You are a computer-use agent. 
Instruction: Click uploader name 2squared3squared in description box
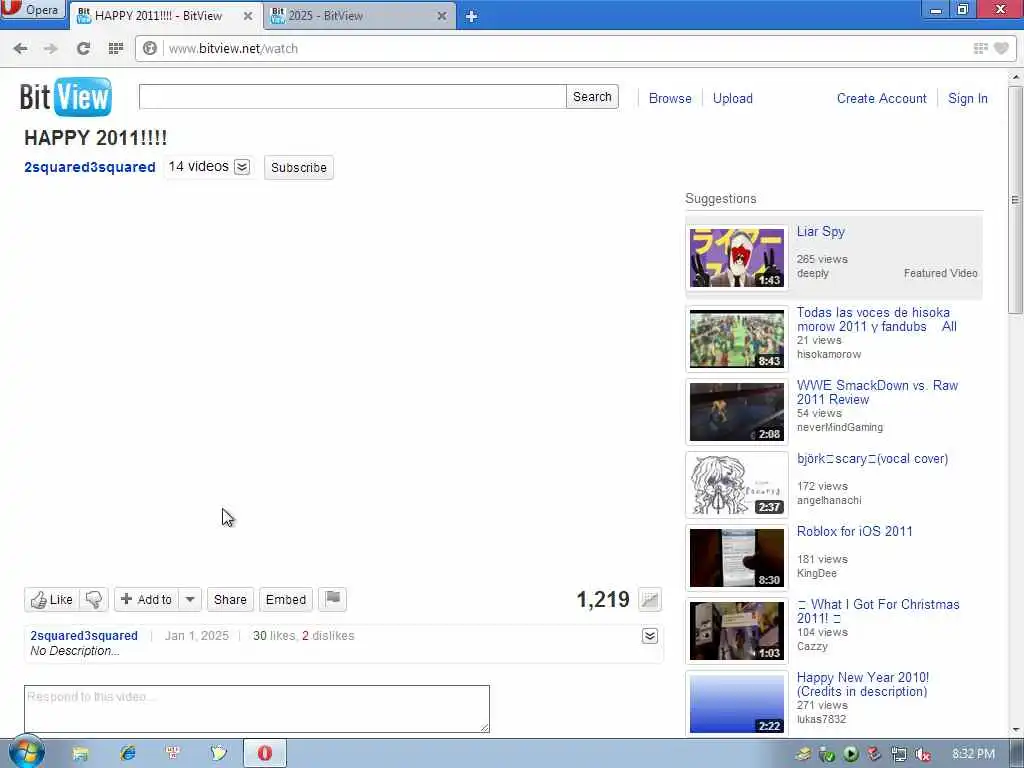pos(84,635)
